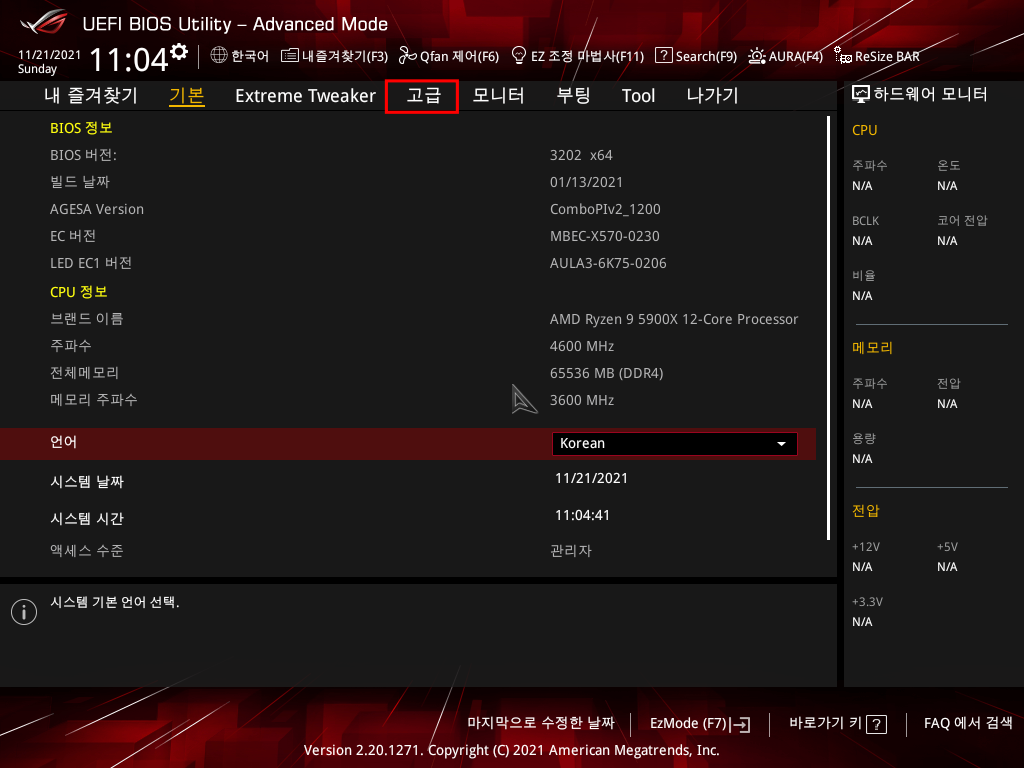Viewport: 1024px width, 768px height.
Task: Open the 고급 tab
Action: tap(423, 96)
